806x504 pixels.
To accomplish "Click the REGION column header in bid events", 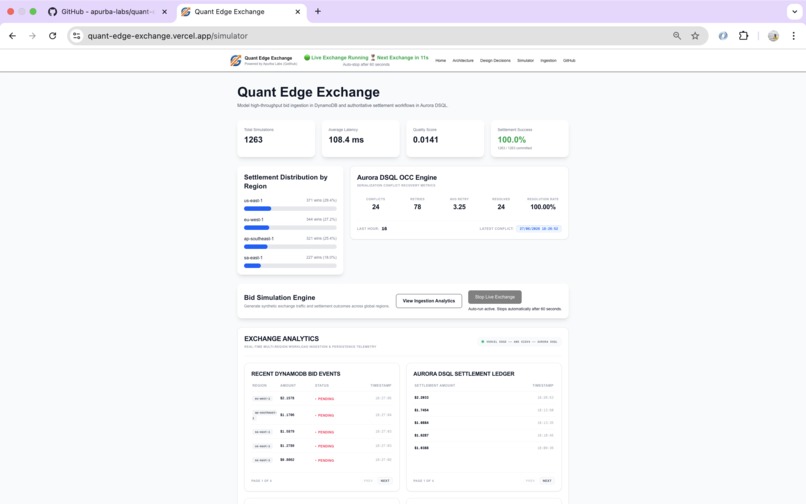I will point(260,386).
